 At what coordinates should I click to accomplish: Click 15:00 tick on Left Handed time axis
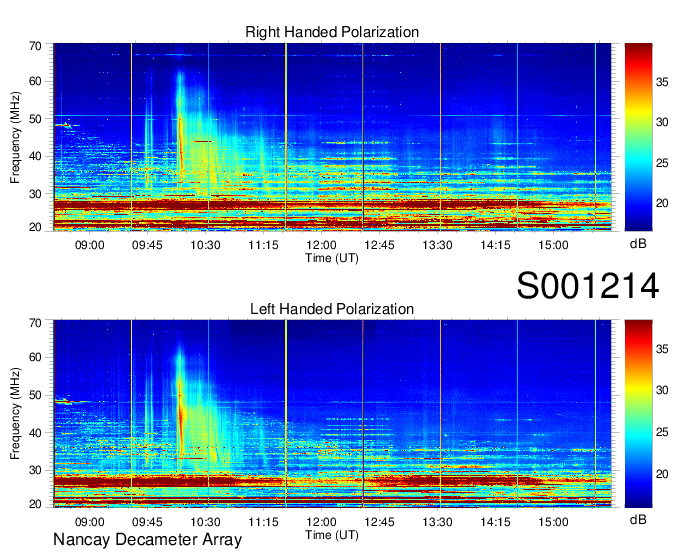click(x=553, y=522)
